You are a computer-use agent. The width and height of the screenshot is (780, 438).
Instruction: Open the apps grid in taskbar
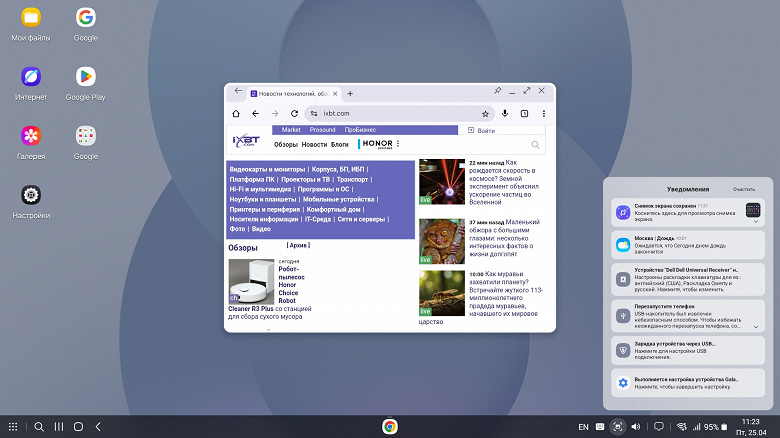(x=13, y=427)
